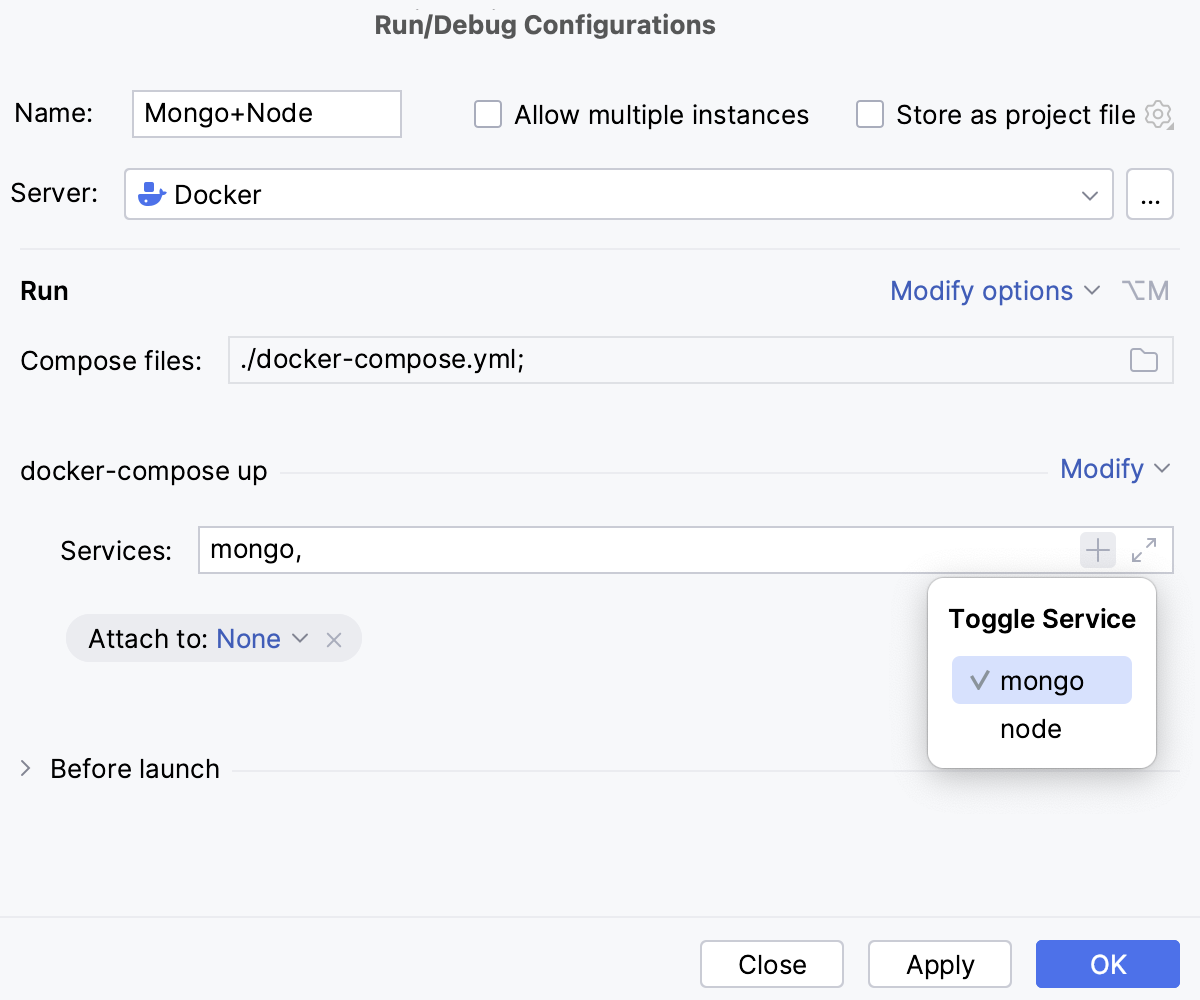Open the Server dropdown
Viewport: 1200px width, 1000px height.
click(x=1089, y=194)
